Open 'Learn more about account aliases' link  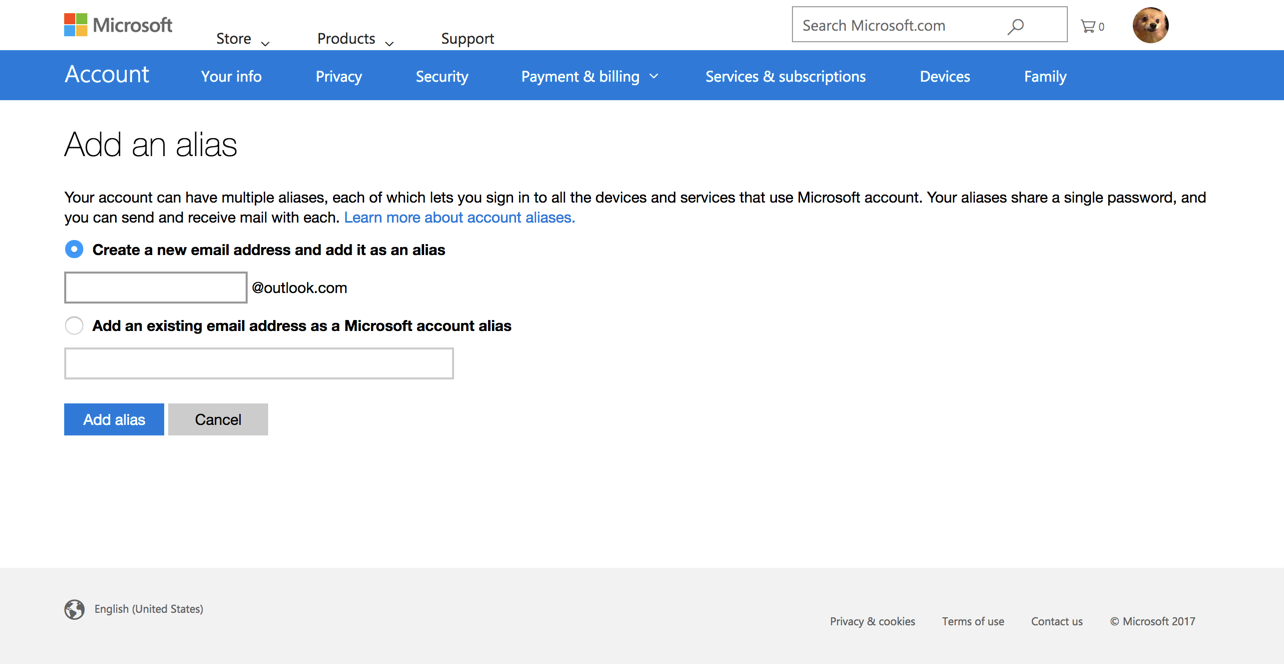click(459, 217)
